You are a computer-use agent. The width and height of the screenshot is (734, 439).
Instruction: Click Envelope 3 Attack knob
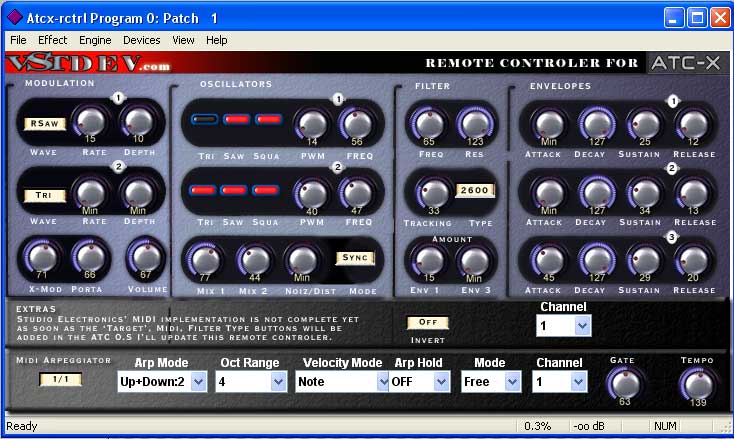[549, 260]
